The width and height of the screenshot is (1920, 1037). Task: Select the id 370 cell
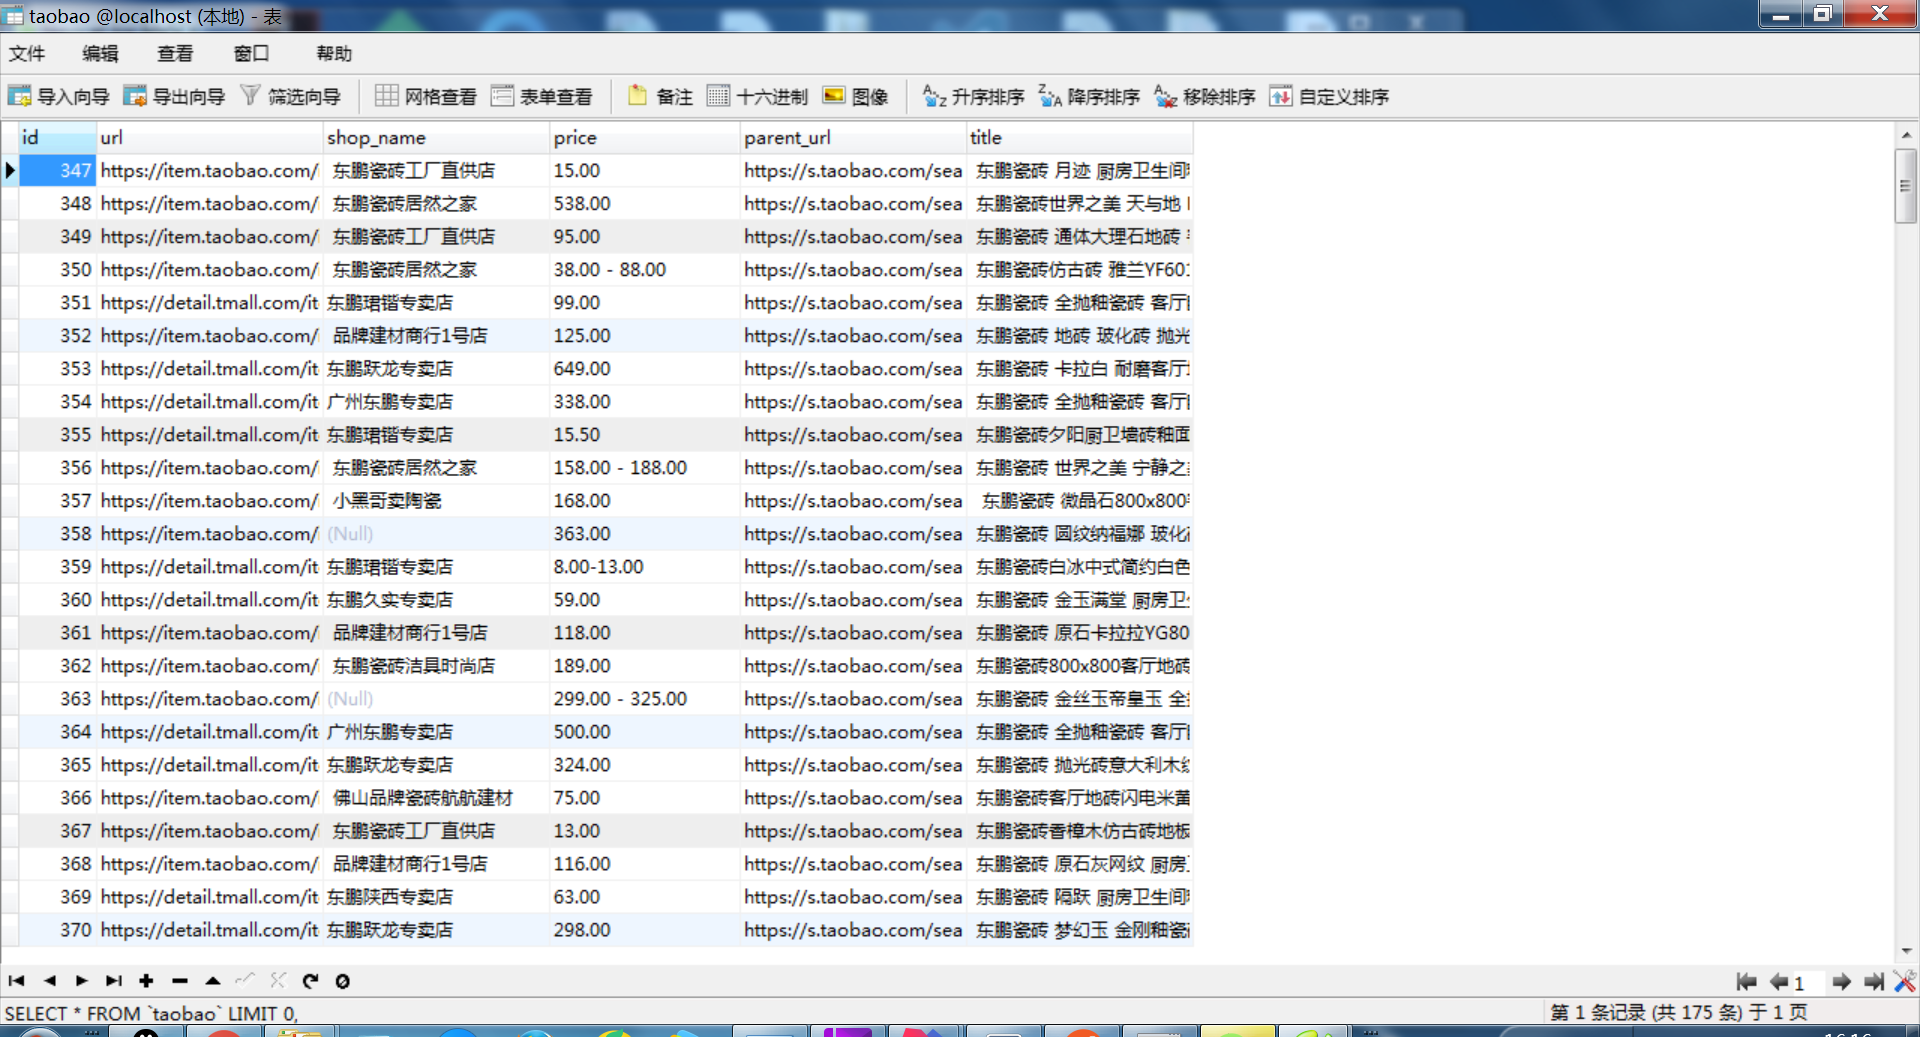tap(57, 929)
